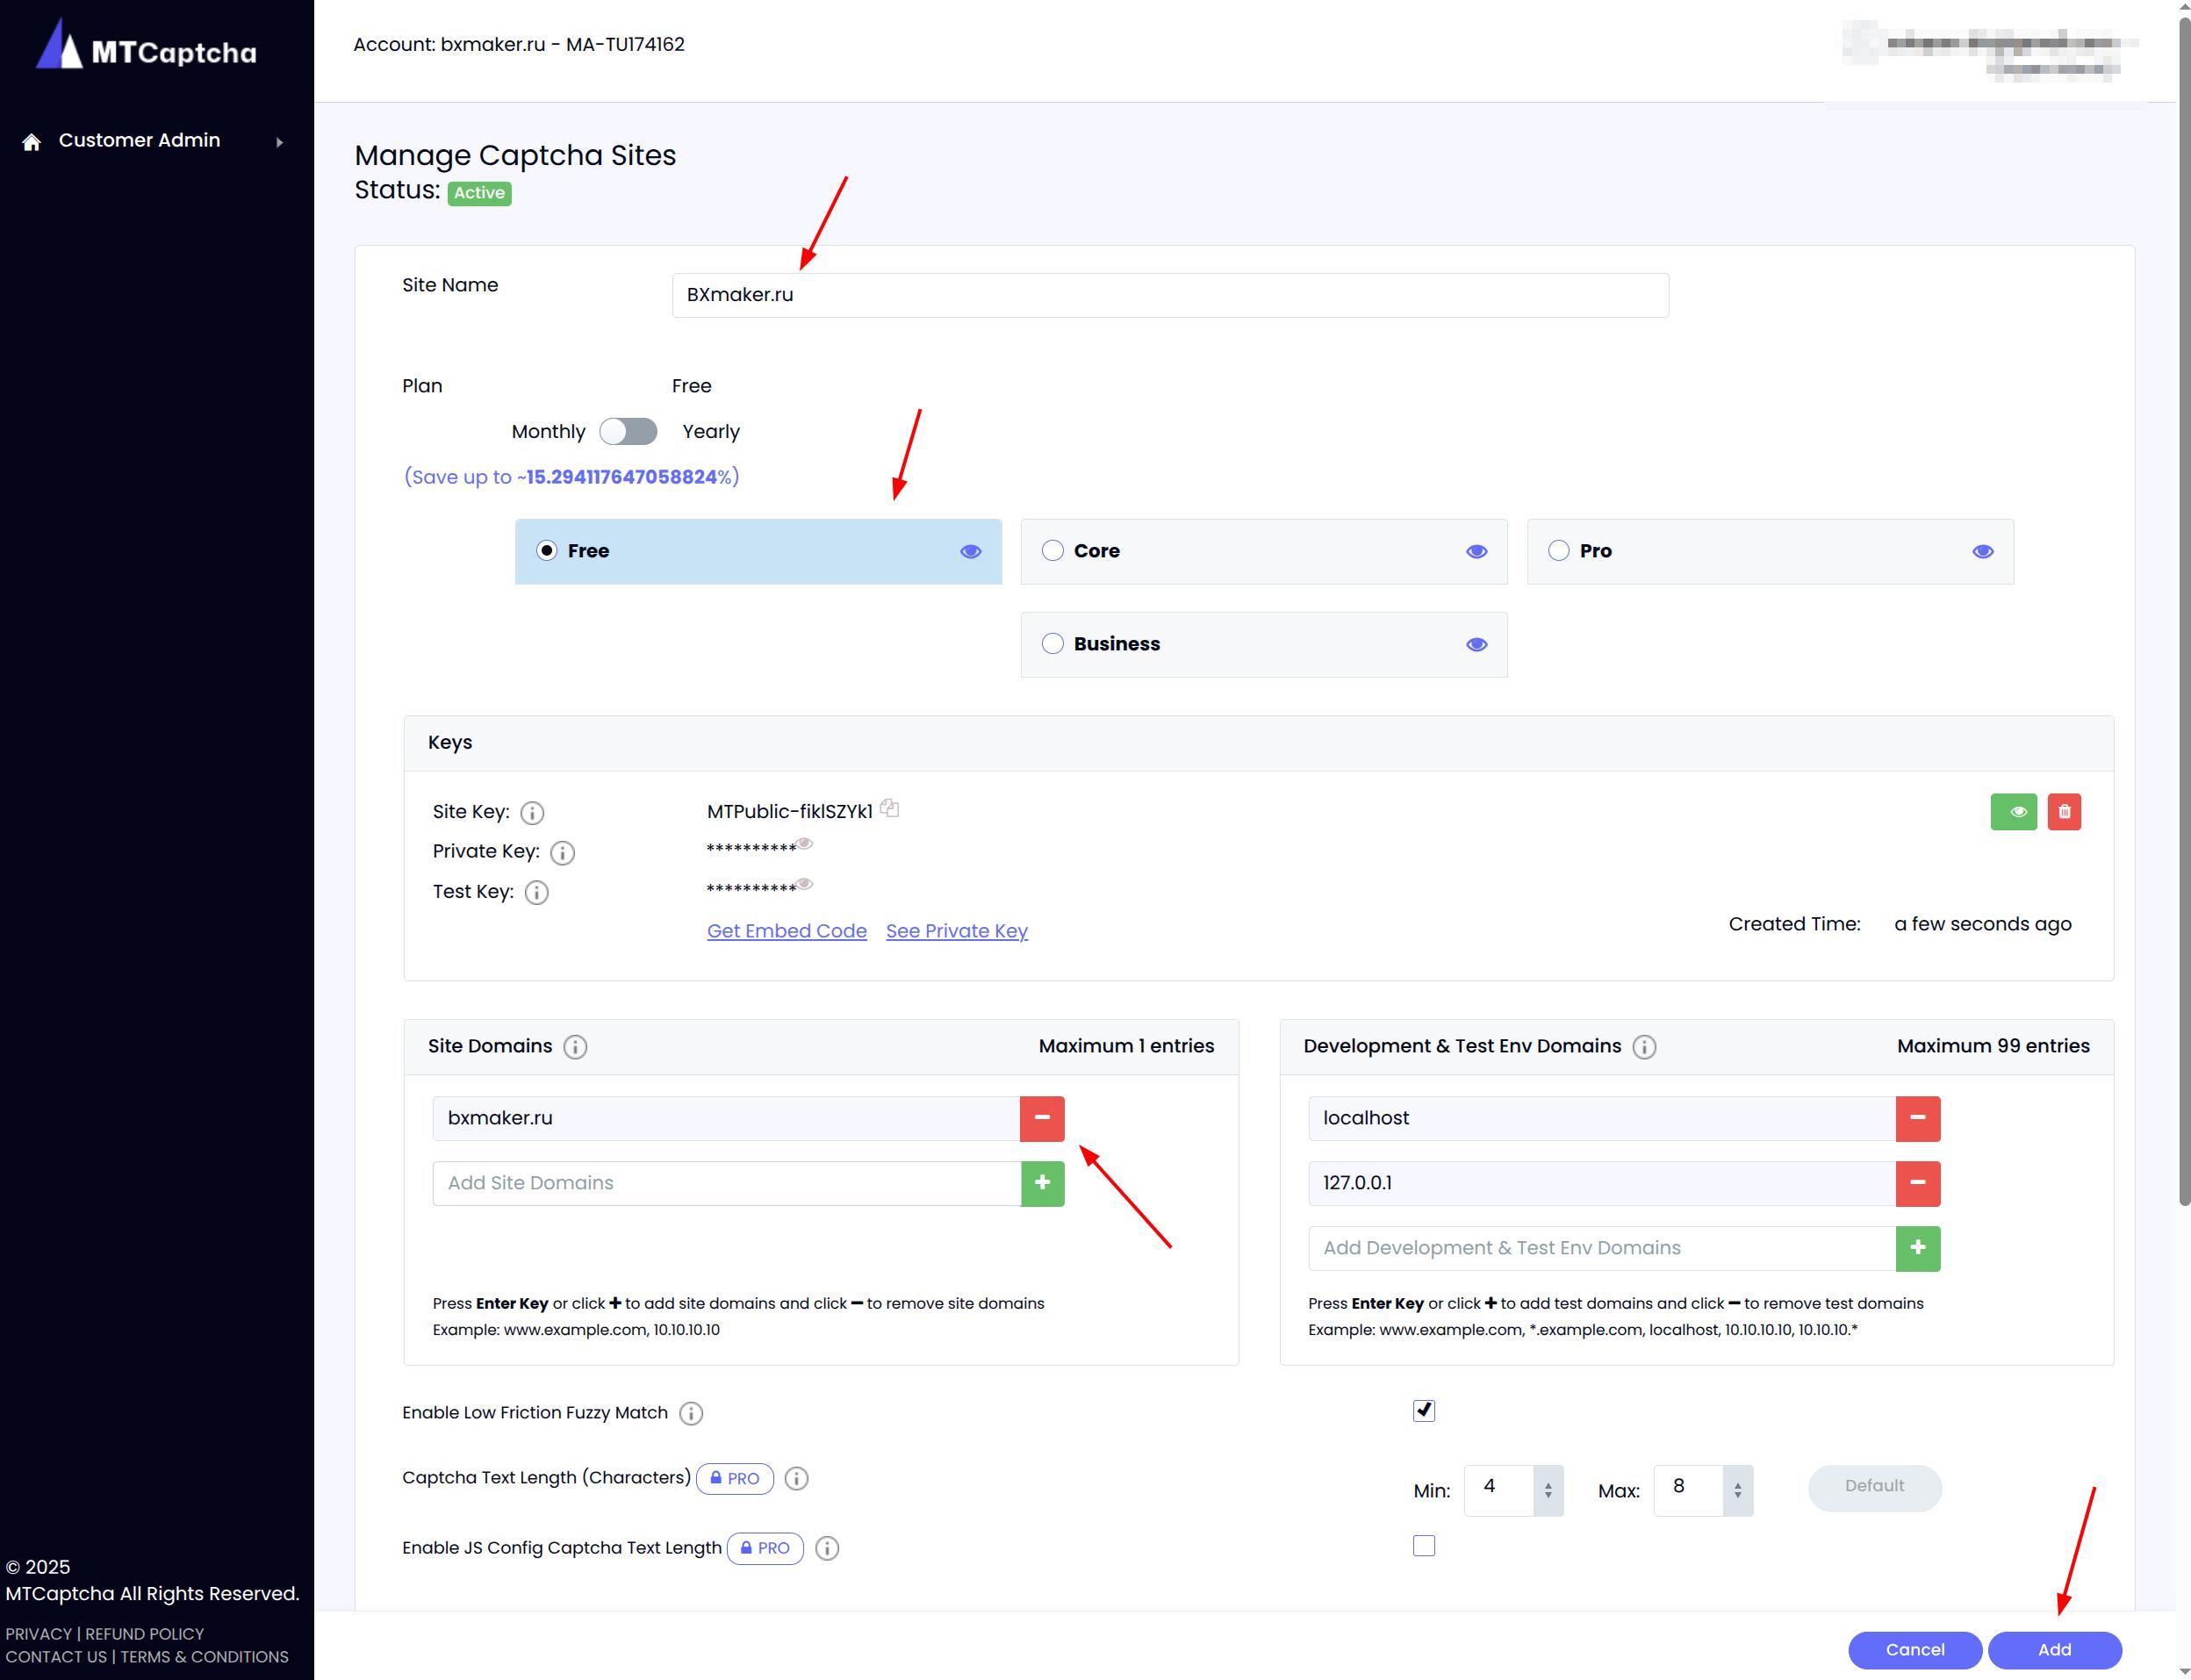This screenshot has height=1680, width=2191.
Task: Click the Site Name input field
Action: [x=1169, y=295]
